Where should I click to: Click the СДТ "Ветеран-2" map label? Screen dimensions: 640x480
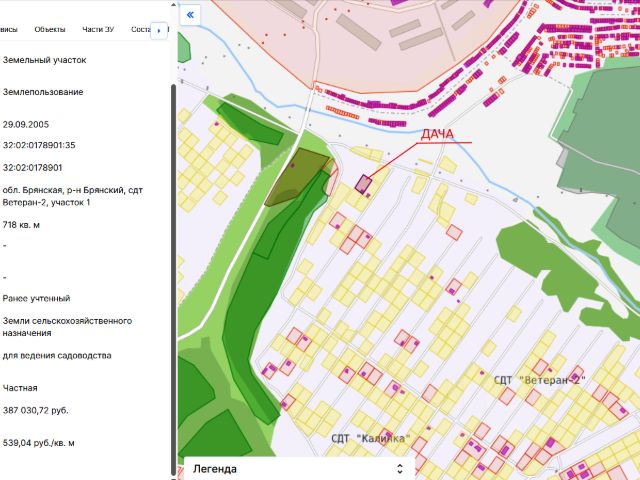539,380
